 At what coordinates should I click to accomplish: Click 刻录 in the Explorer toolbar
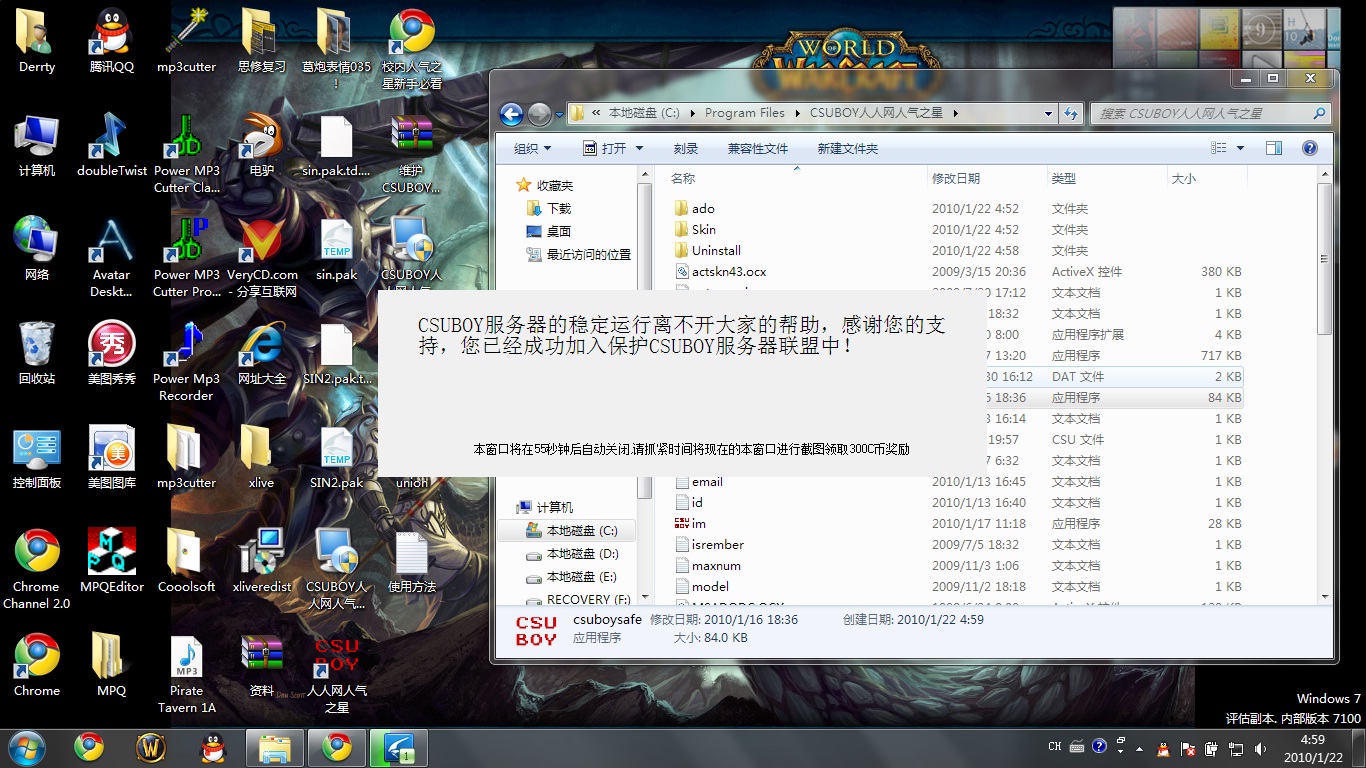(685, 148)
